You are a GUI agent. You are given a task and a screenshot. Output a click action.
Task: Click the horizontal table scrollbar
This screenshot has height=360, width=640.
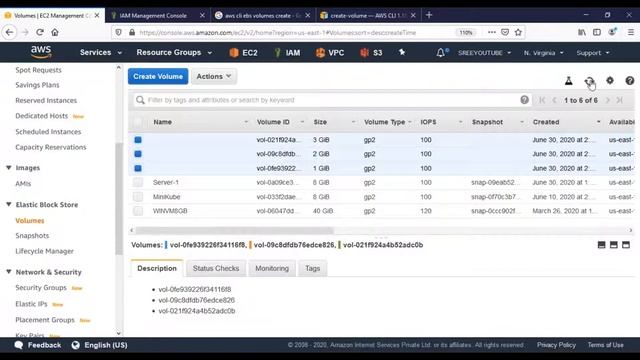[234, 230]
